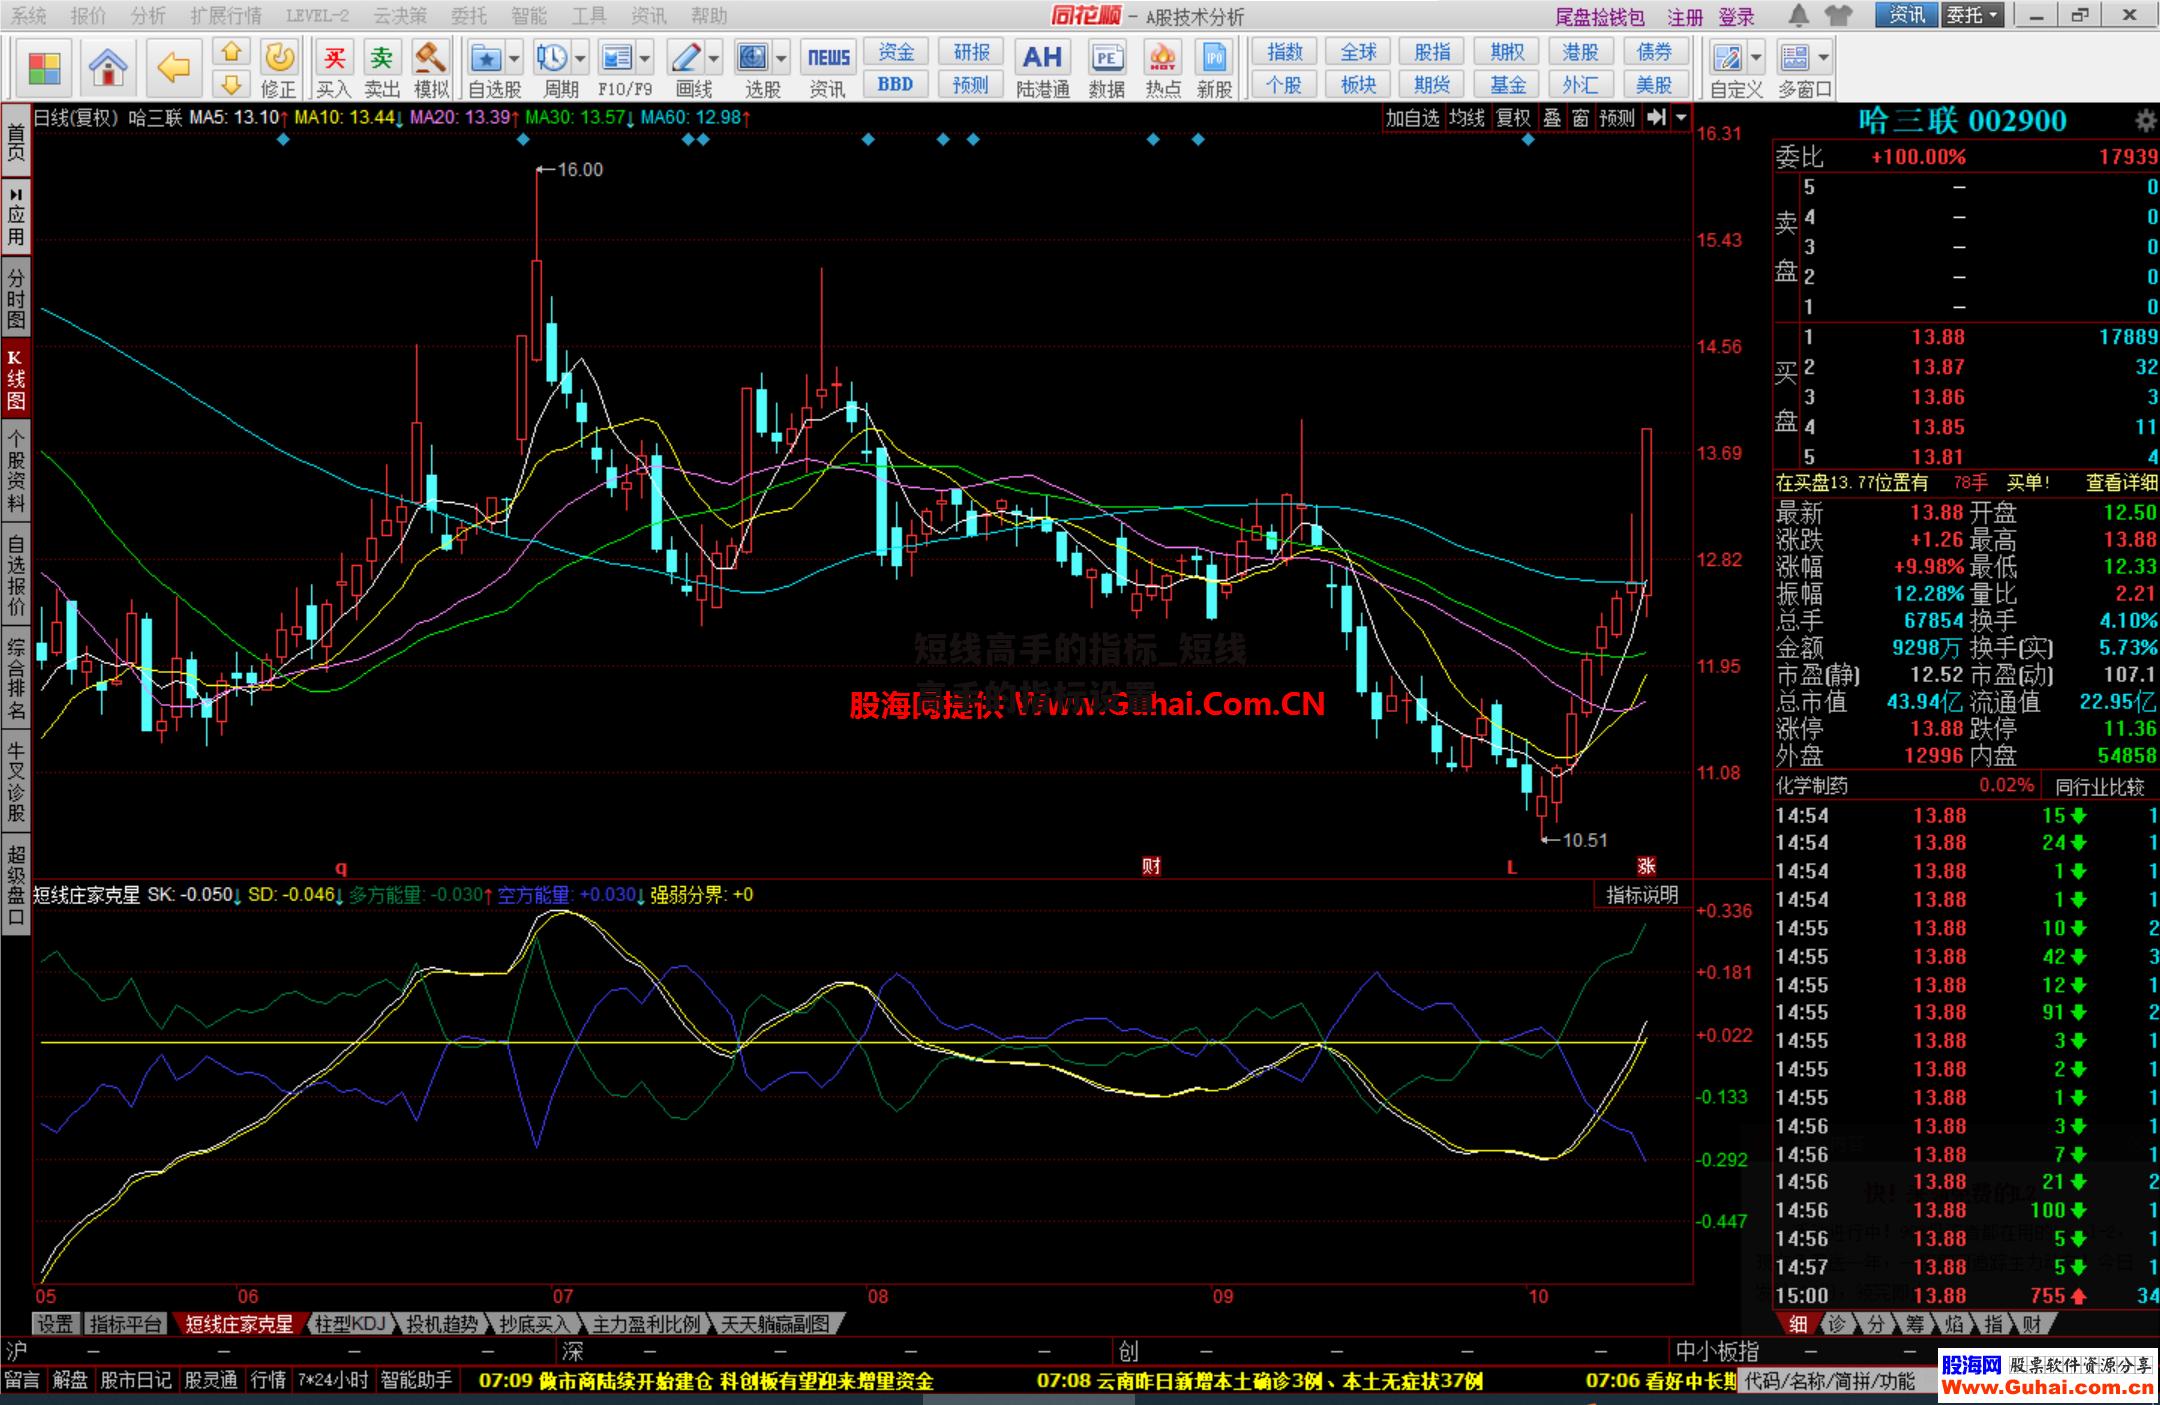
Task: Click the 注册 register link
Action: point(1685,17)
